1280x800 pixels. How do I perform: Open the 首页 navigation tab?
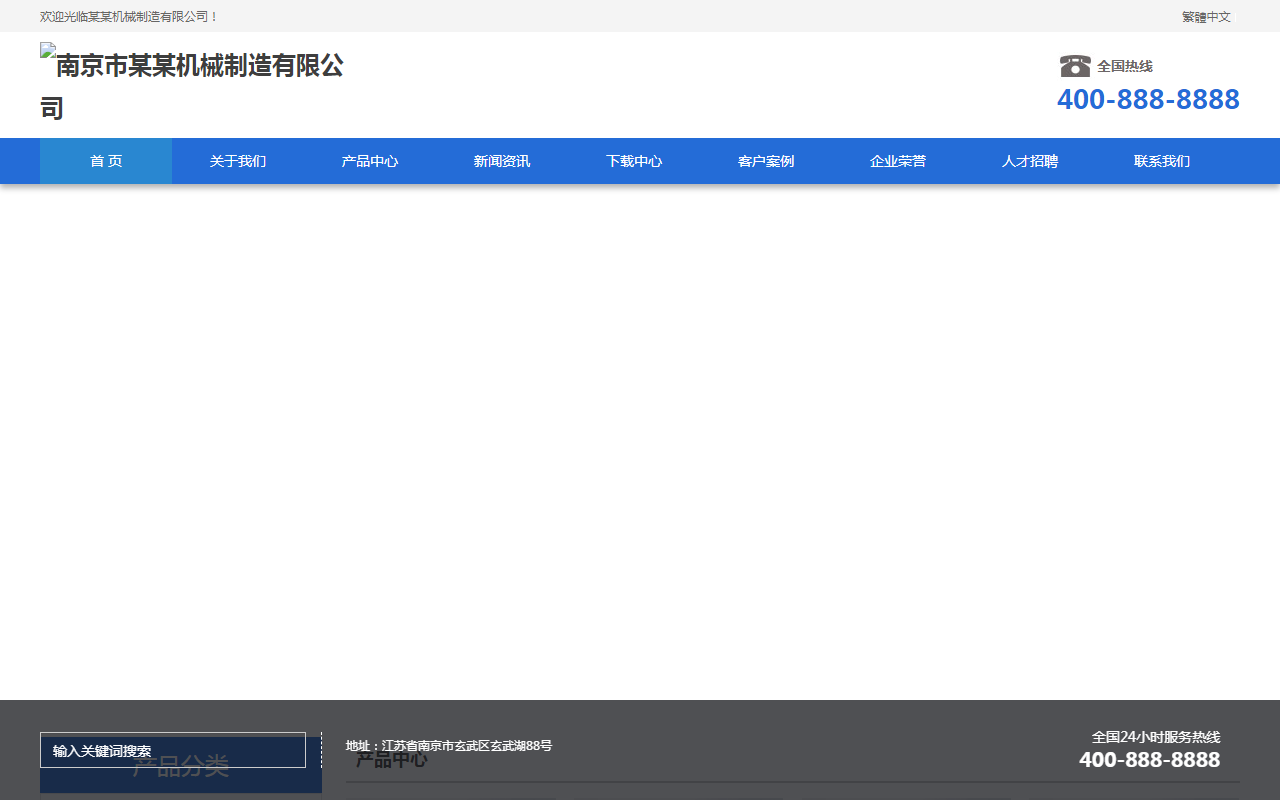coord(106,161)
